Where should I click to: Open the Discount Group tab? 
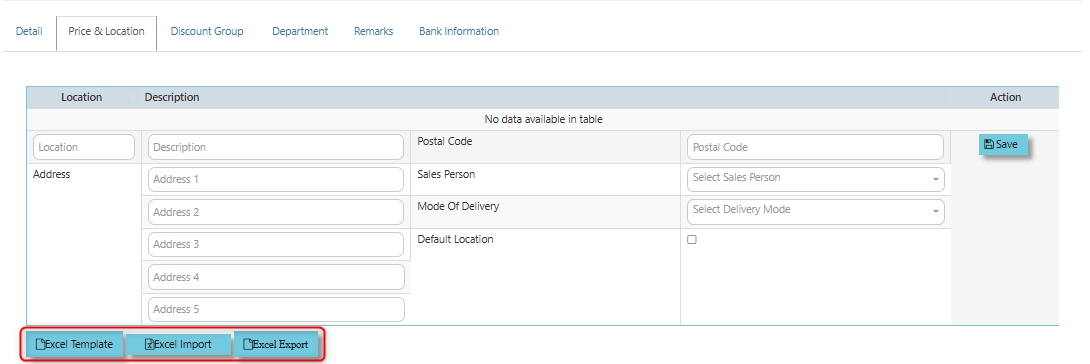click(207, 31)
